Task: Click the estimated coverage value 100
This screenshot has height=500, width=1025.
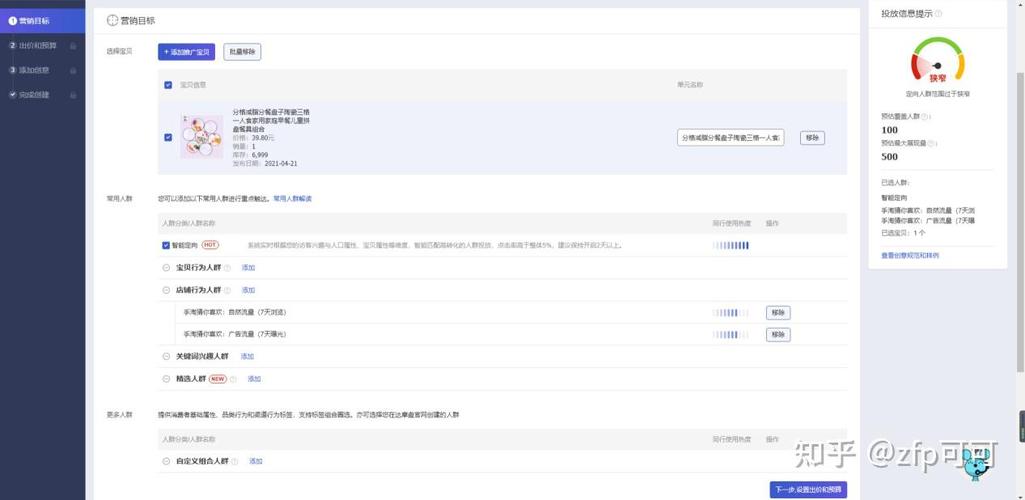Action: click(890, 130)
